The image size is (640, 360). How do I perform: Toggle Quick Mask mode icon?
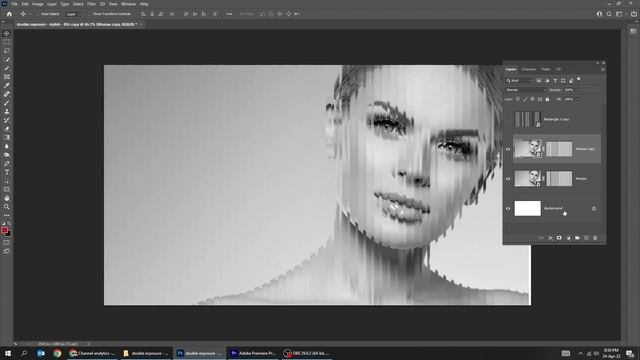tap(7, 242)
